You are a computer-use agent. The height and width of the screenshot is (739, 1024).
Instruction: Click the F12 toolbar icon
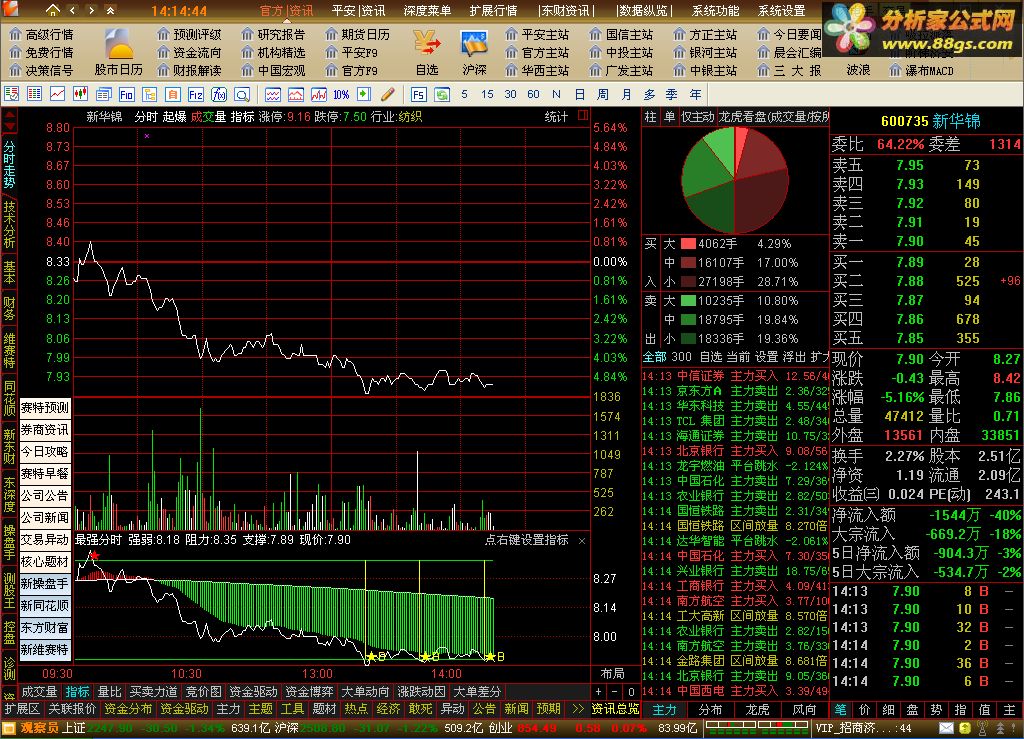click(x=196, y=94)
